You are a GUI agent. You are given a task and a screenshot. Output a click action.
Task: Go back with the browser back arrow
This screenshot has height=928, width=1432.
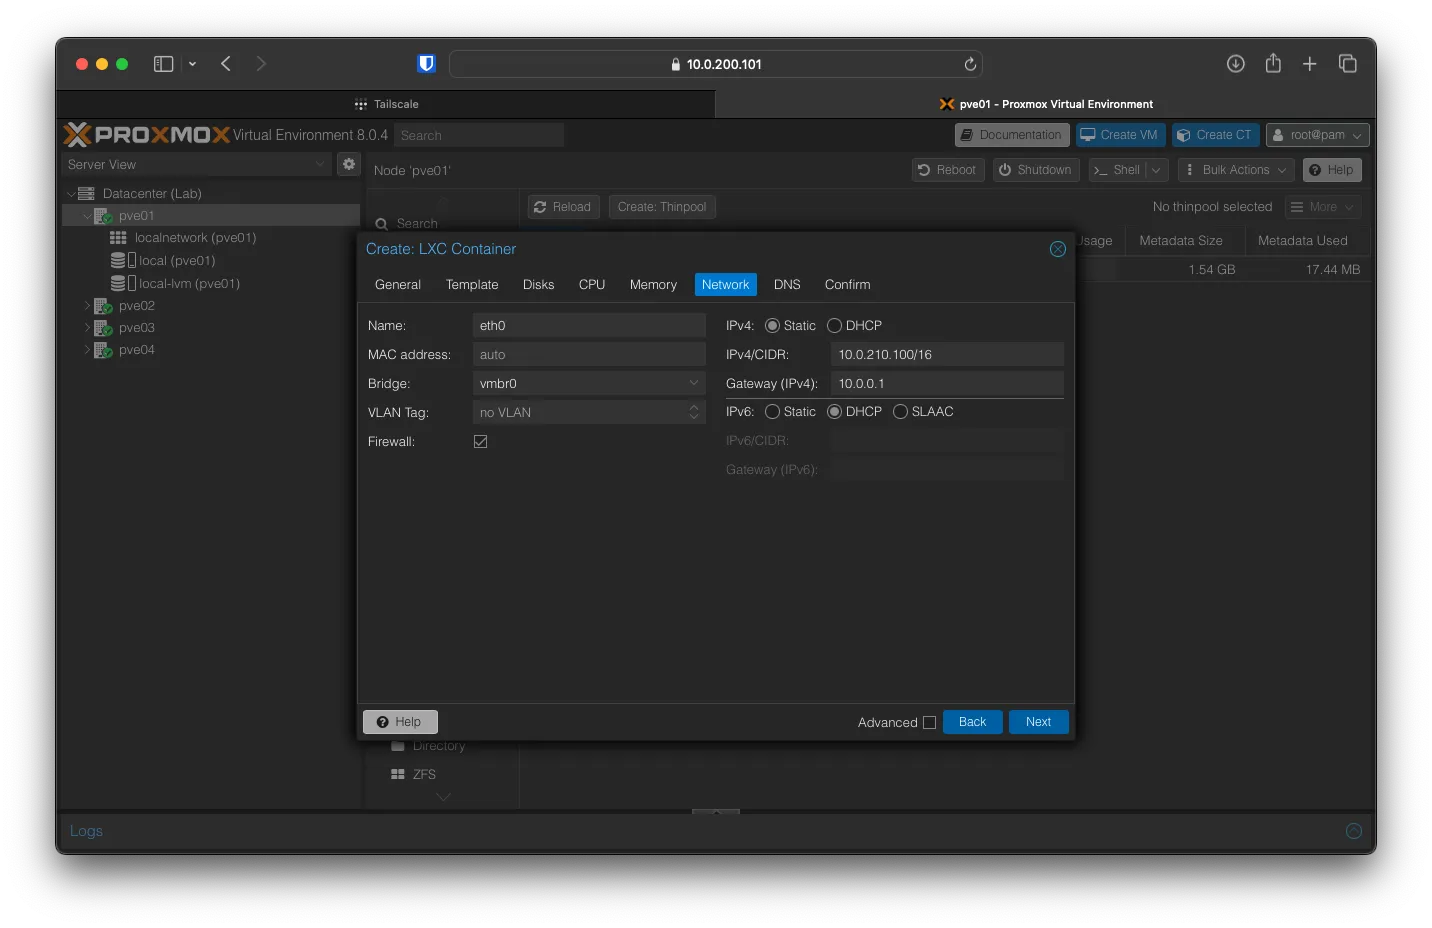coord(226,64)
